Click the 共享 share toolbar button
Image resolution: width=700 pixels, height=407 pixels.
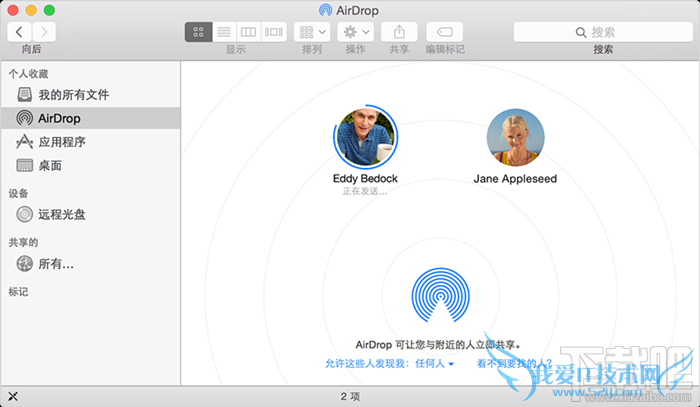(399, 32)
